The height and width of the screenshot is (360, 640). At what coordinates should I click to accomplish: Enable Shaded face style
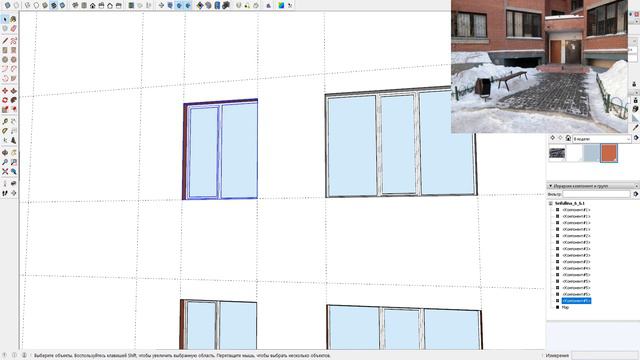pyautogui.click(x=45, y=5)
